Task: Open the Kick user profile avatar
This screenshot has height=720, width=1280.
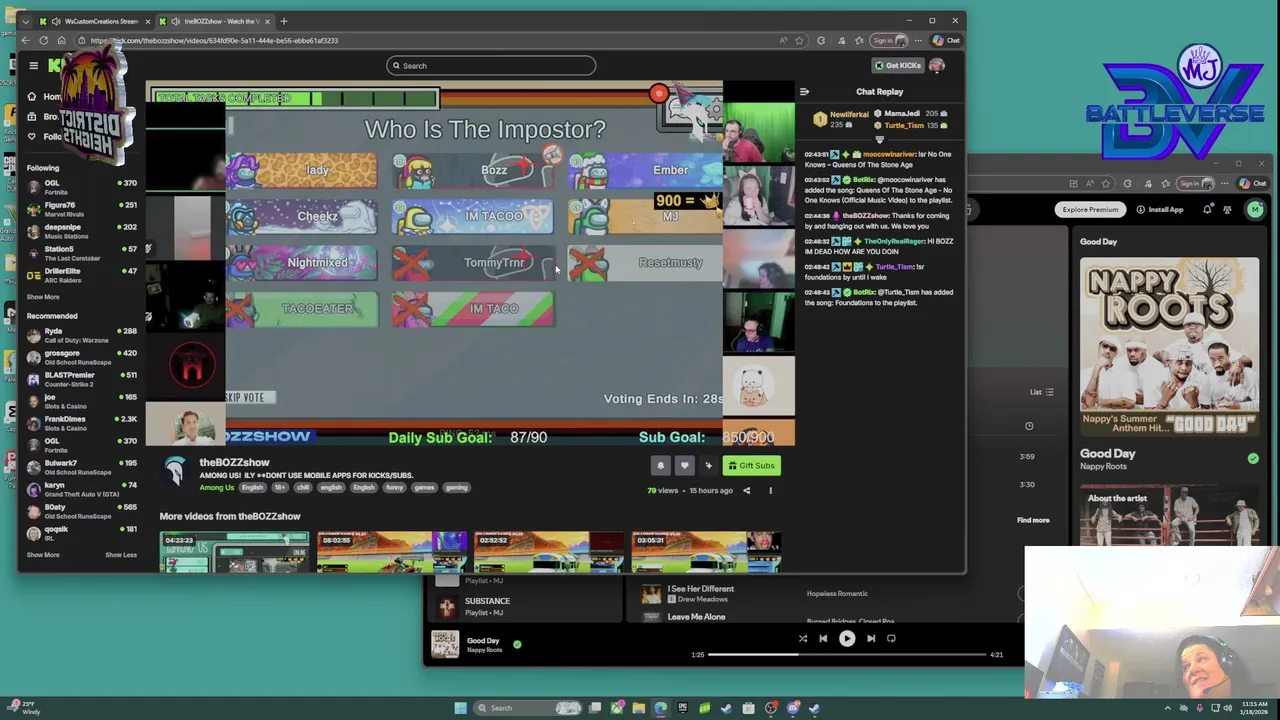Action: click(937, 66)
